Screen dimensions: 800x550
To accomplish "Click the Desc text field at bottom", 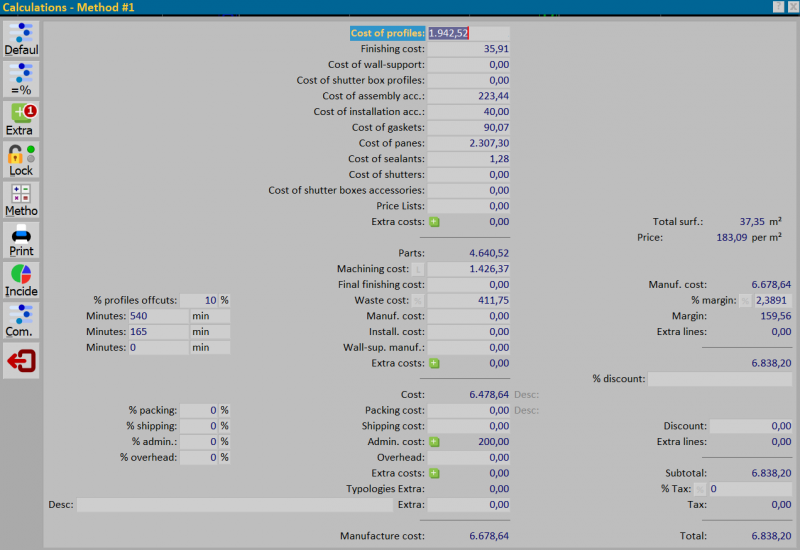I will (235, 505).
